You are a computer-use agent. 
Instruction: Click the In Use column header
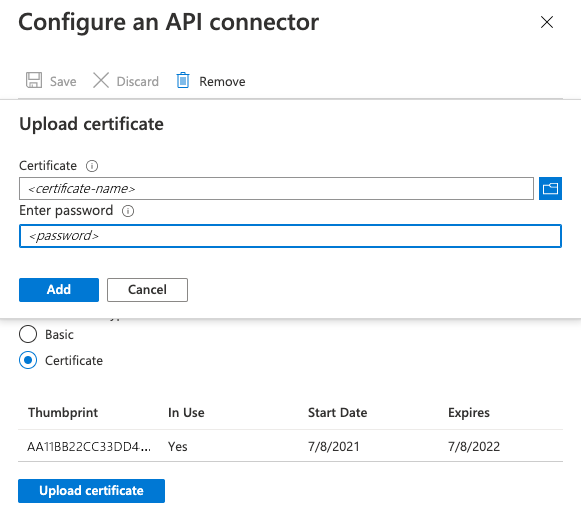tap(186, 412)
